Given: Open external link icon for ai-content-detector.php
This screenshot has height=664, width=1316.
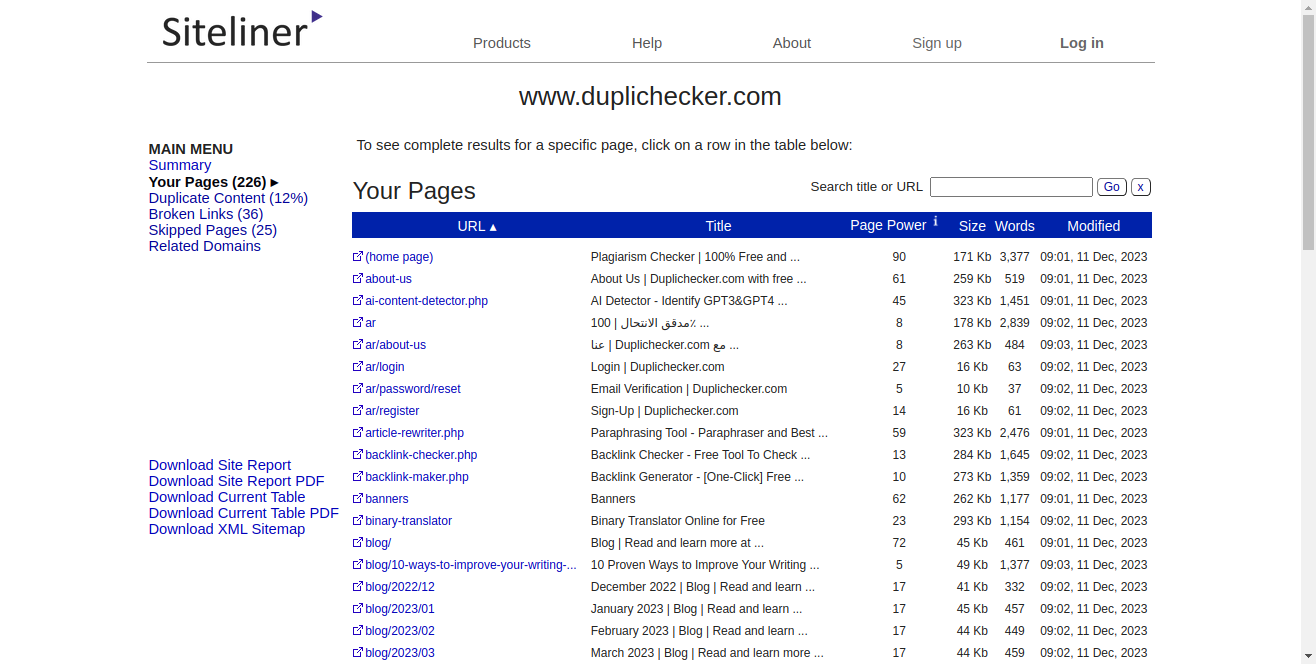Looking at the screenshot, I should tap(358, 301).
